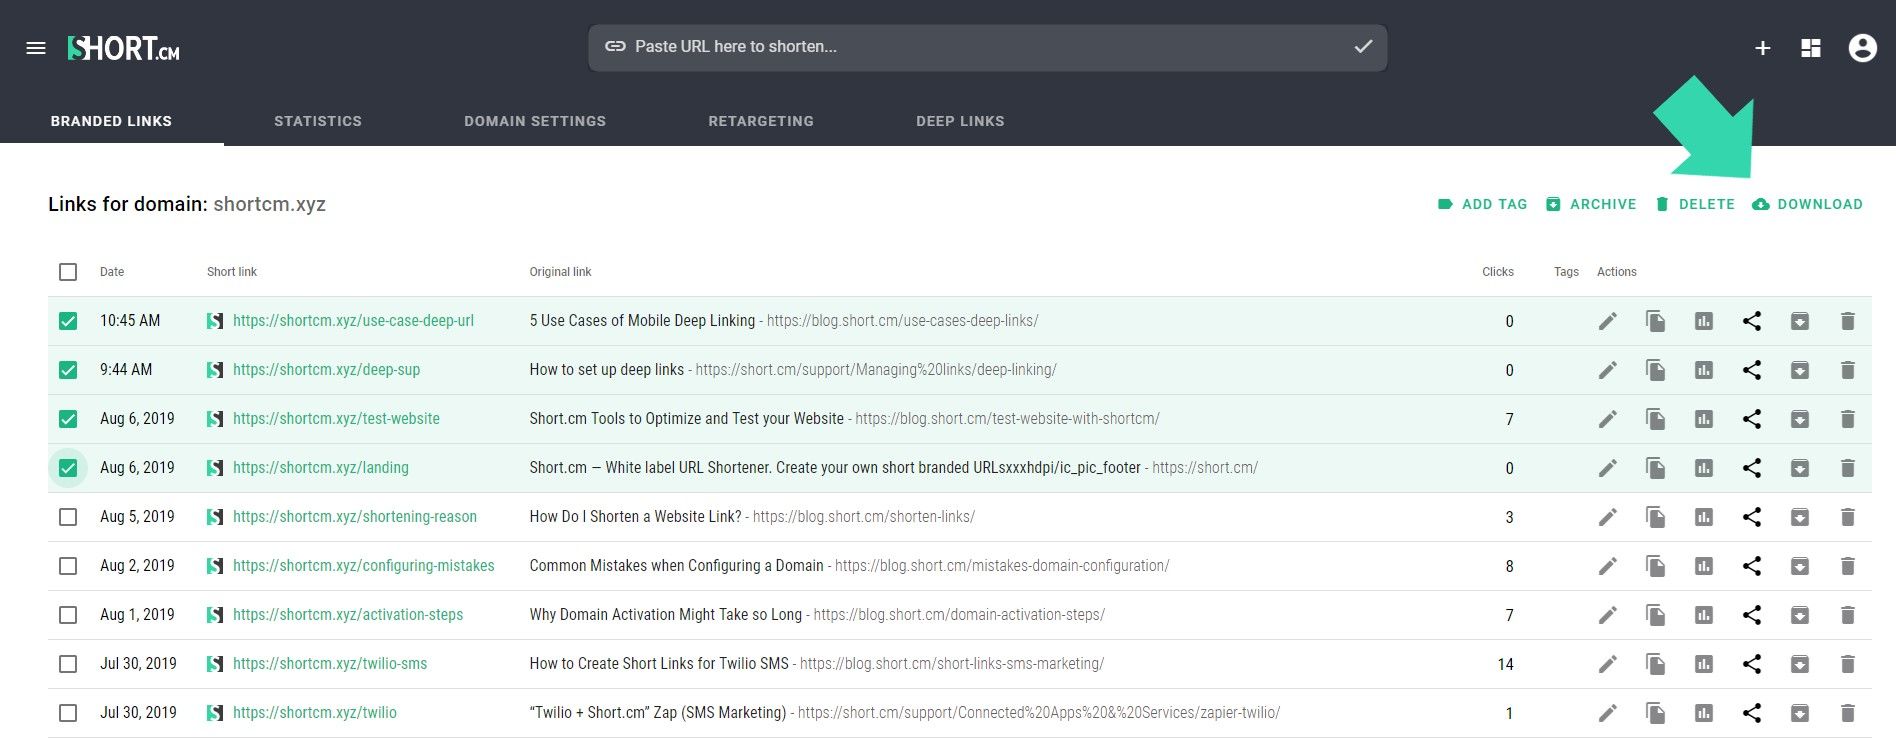Check the activation-steps row checkbox

click(68, 615)
